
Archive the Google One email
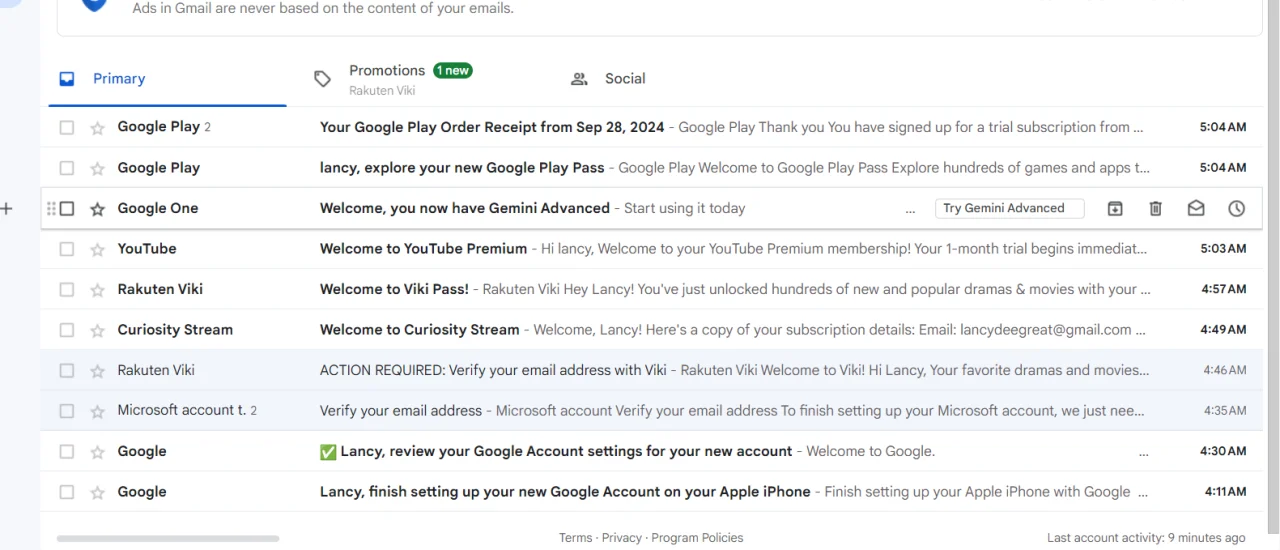pyautogui.click(x=1115, y=209)
